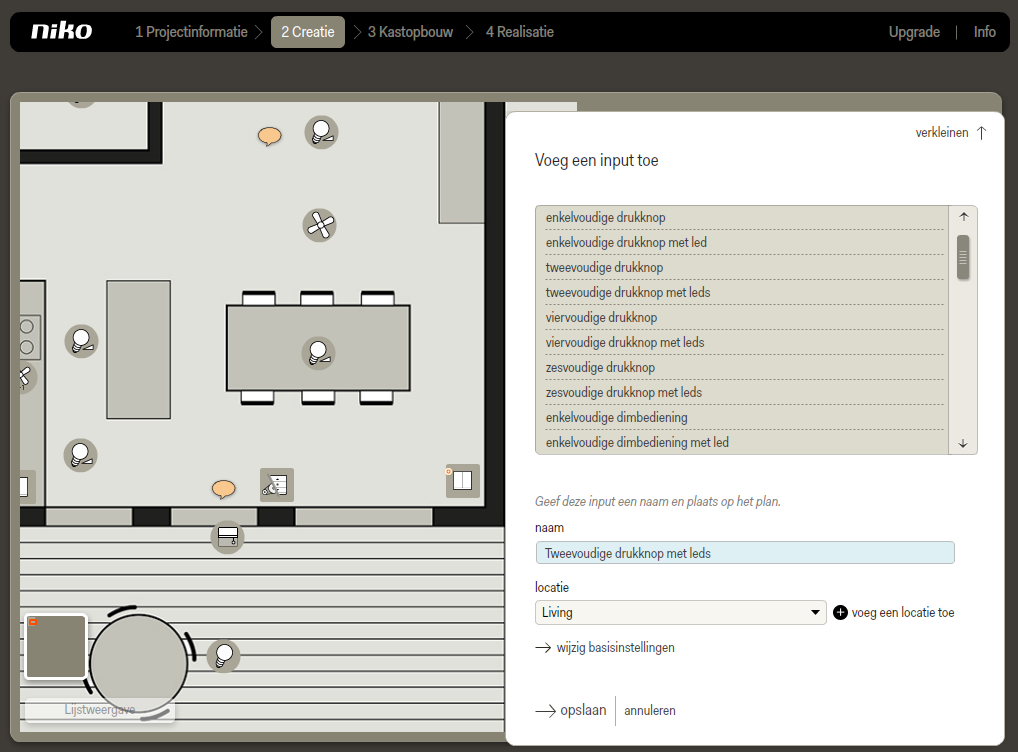Viewport: 1018px width, 752px height.
Task: Click the floor plan overview thumbnail
Action: pyautogui.click(x=56, y=647)
